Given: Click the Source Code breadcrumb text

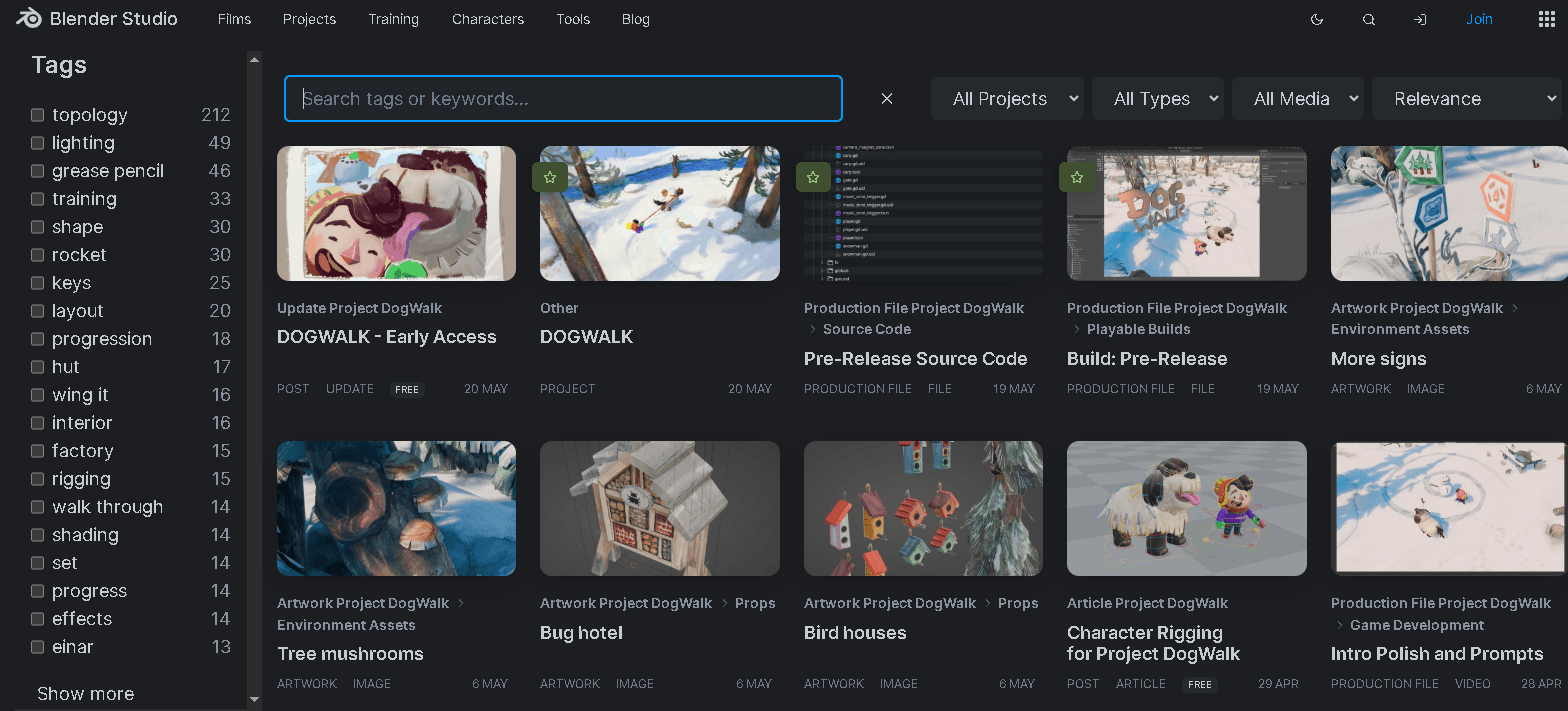Looking at the screenshot, I should click(x=867, y=329).
